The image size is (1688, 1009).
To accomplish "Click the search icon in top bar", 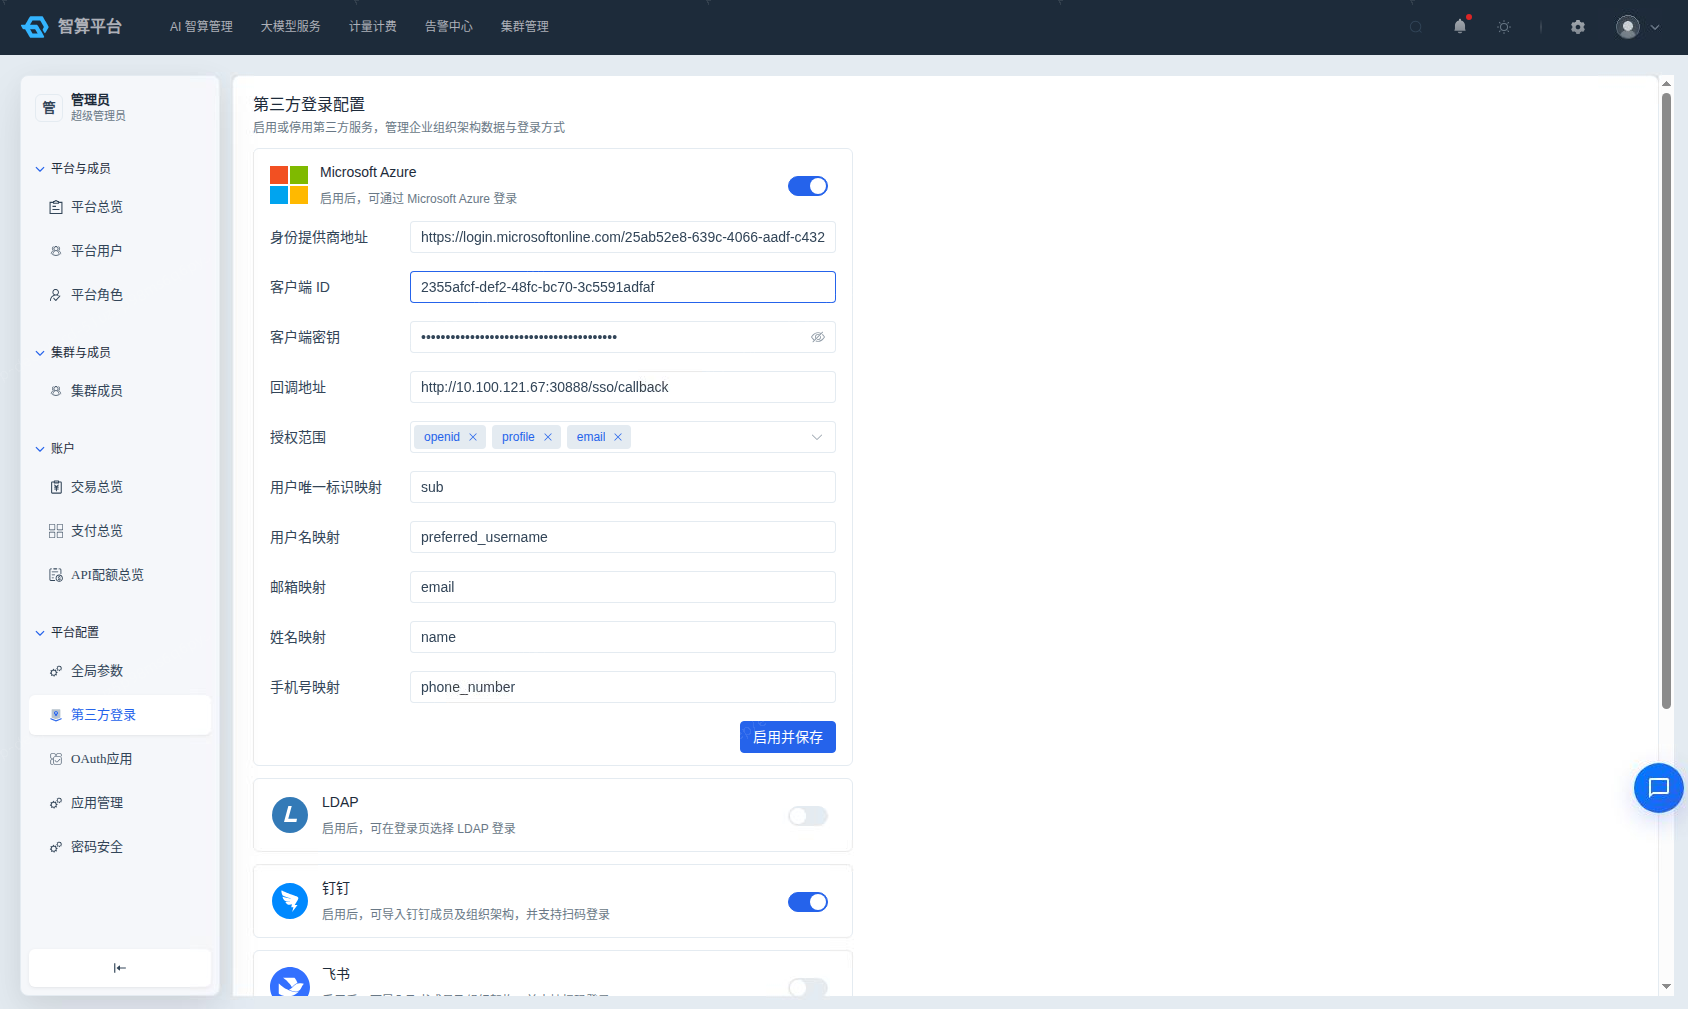I will point(1416,27).
